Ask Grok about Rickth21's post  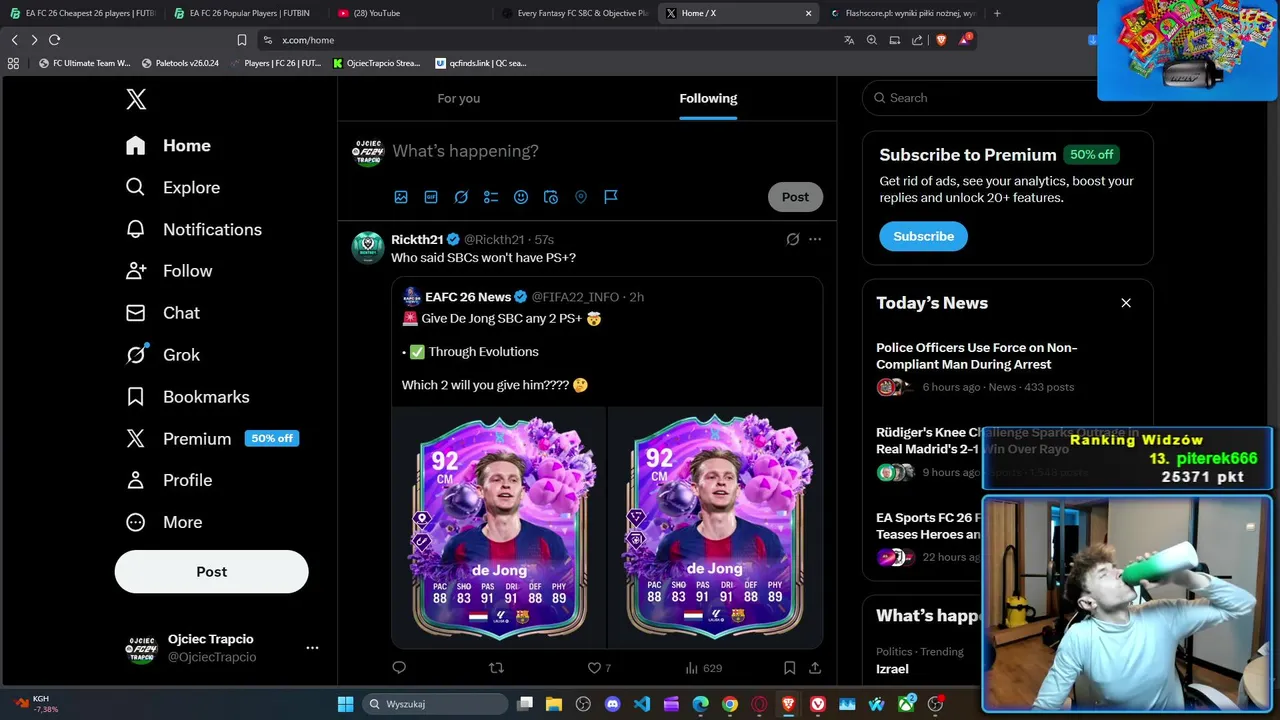point(793,239)
